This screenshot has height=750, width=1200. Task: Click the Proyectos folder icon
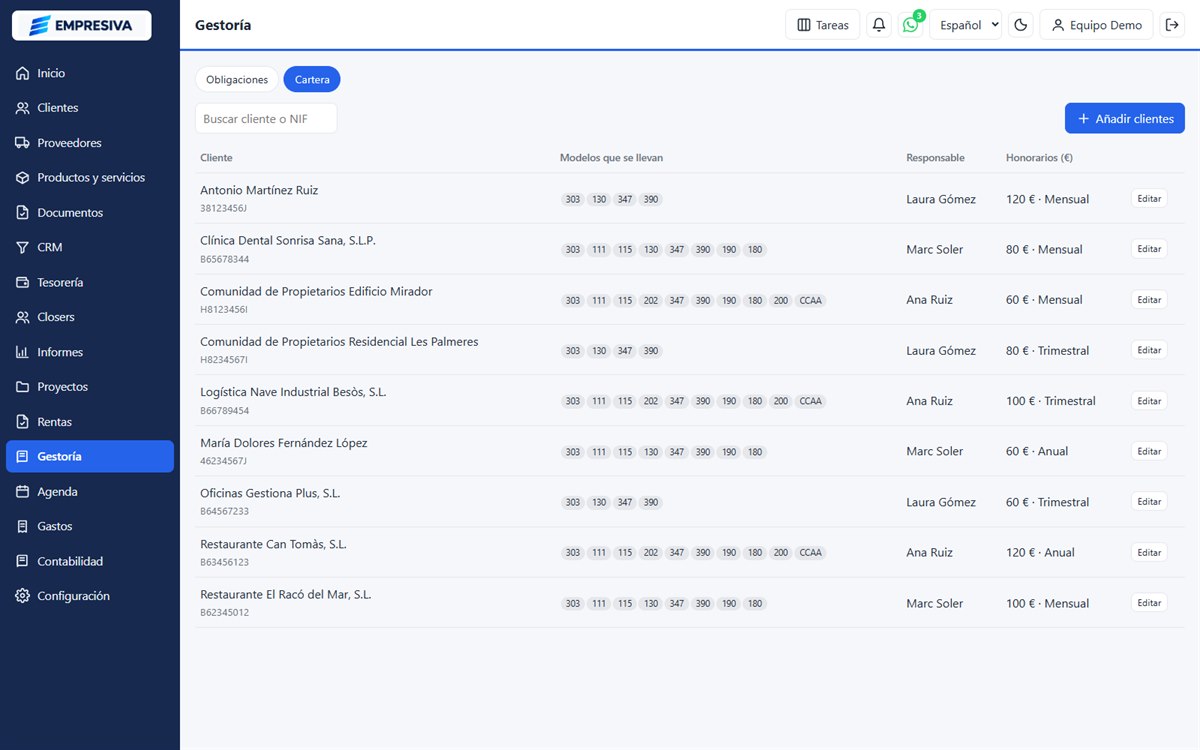23,387
